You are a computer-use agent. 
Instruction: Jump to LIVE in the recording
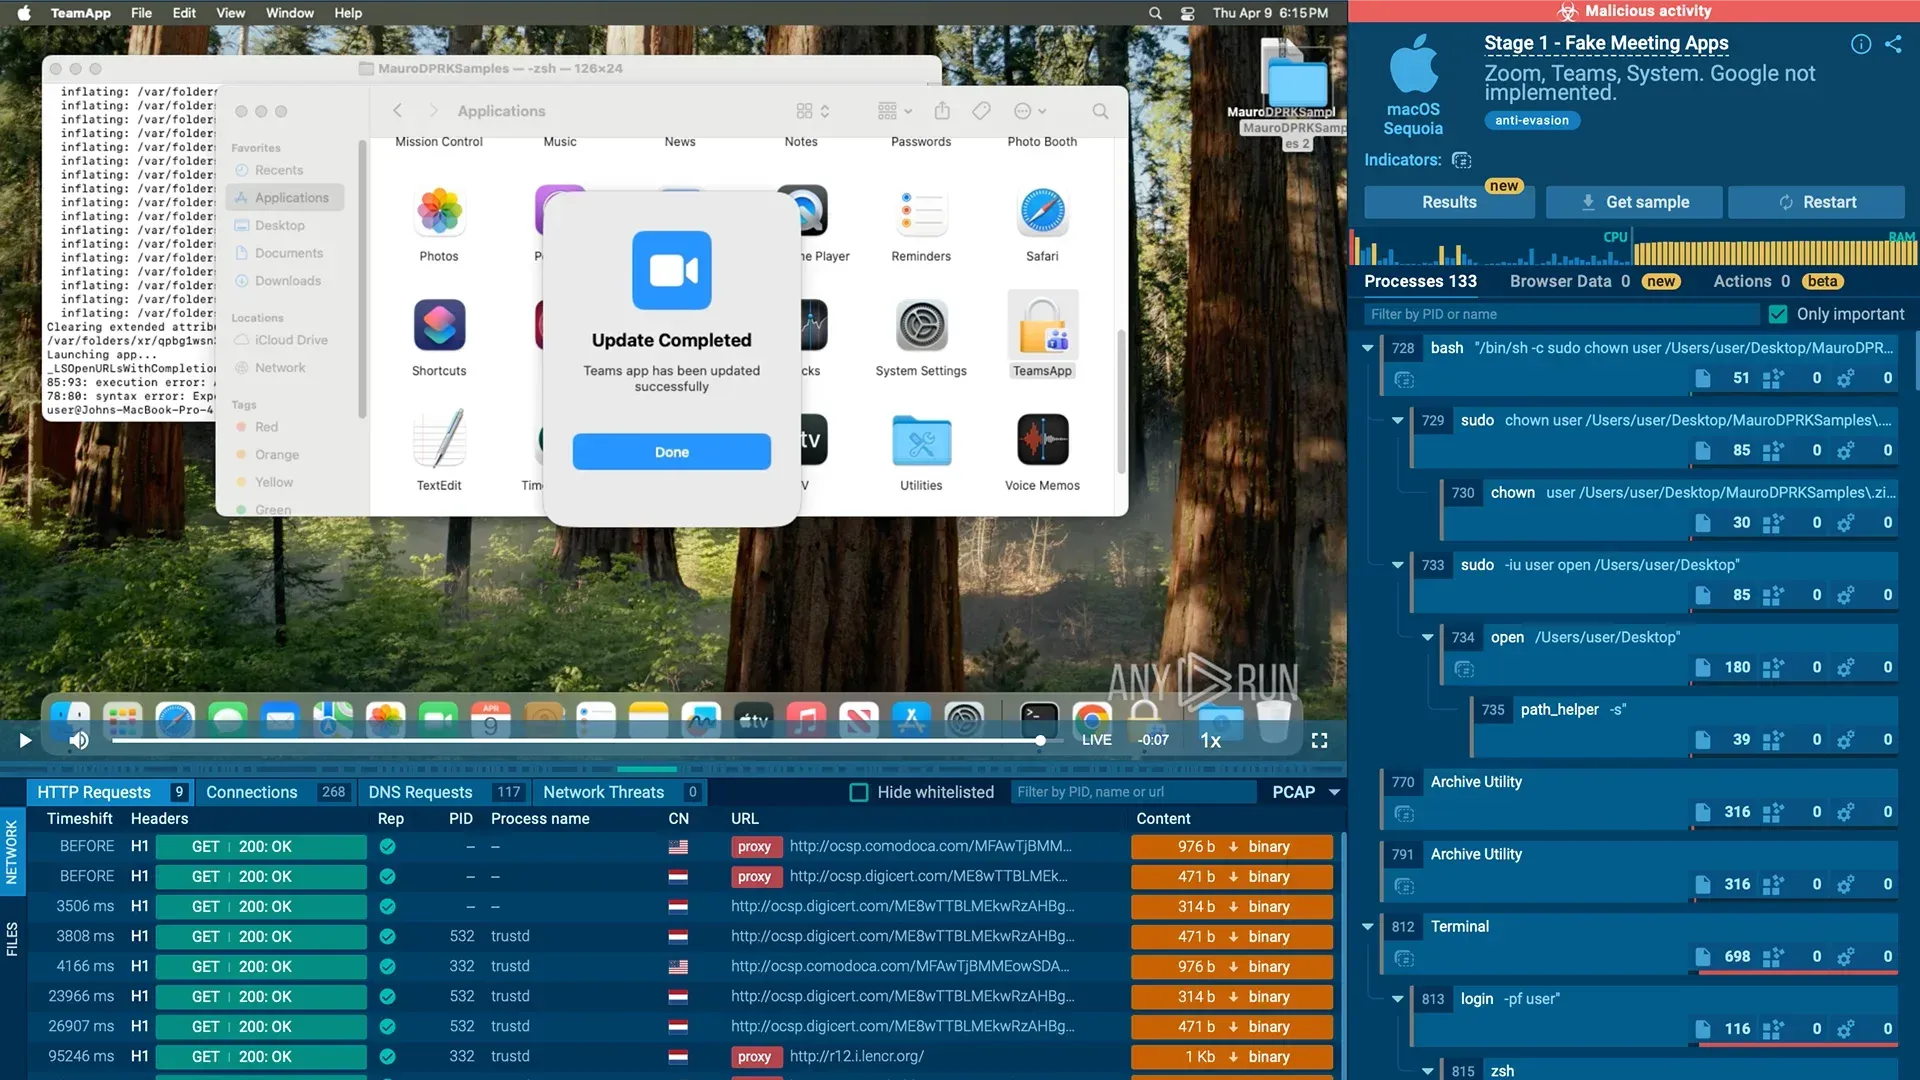(1096, 740)
